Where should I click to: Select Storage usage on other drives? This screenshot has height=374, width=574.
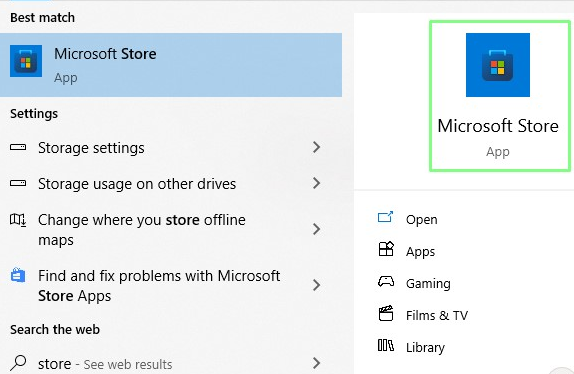(x=171, y=184)
